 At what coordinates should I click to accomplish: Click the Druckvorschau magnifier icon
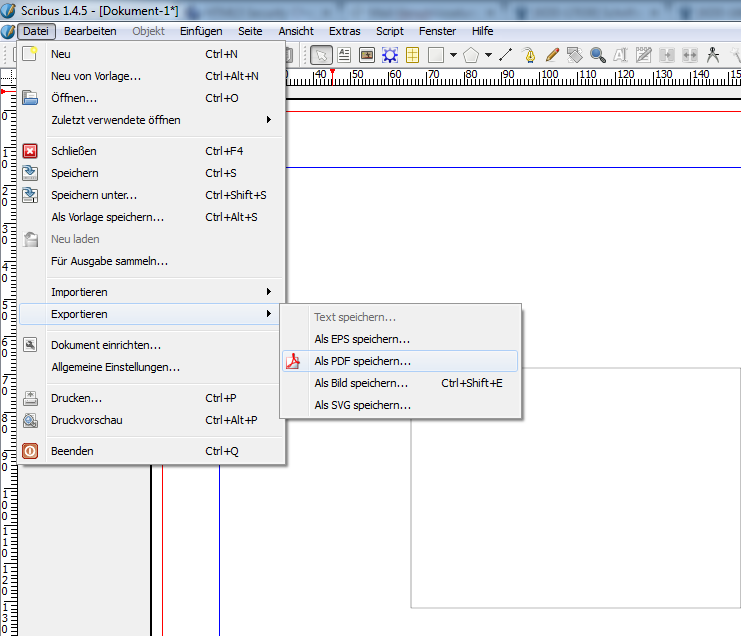pos(30,420)
